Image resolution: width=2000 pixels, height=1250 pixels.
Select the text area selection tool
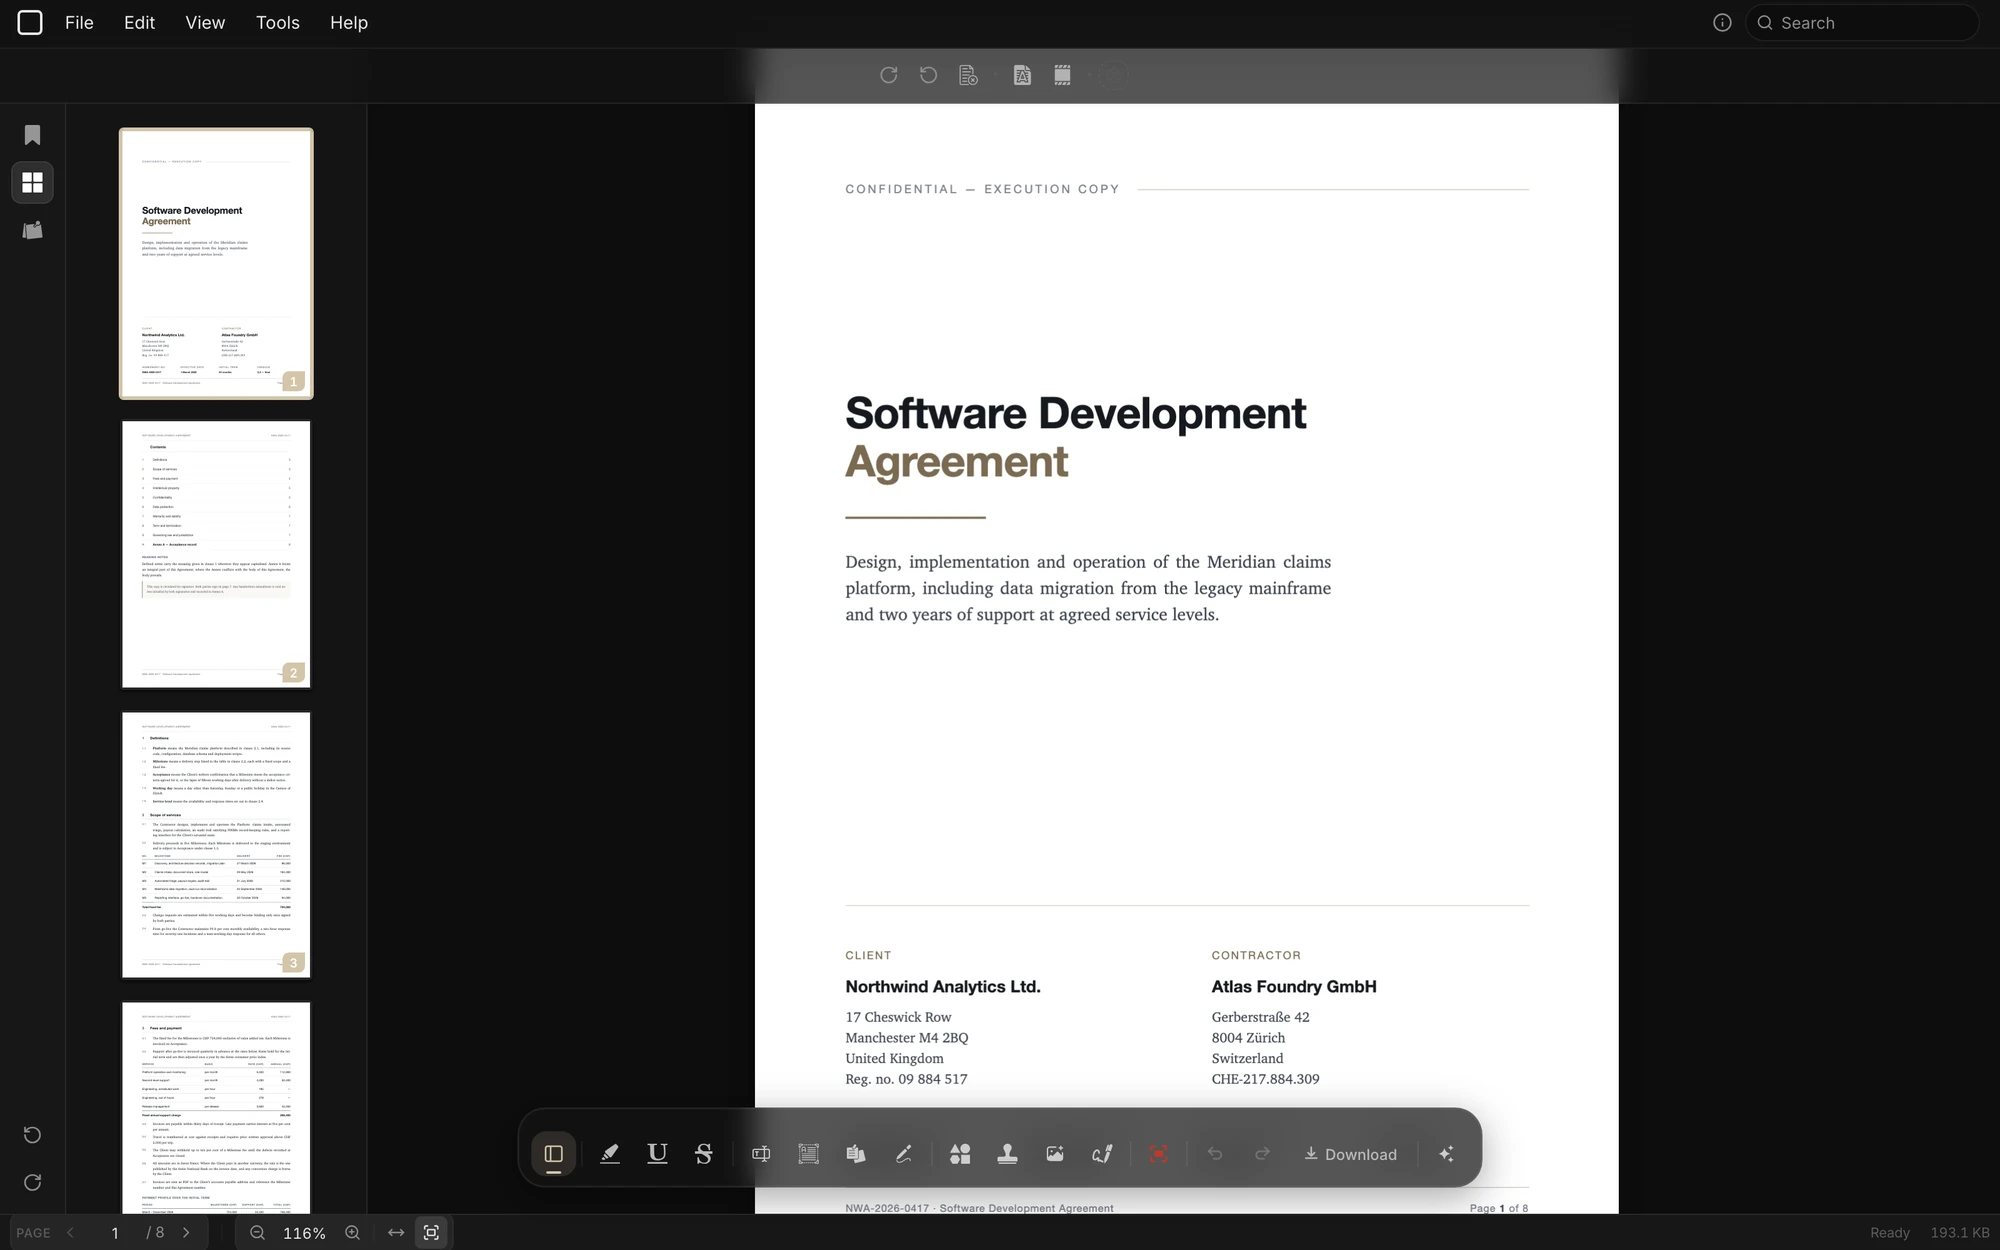(x=808, y=1154)
